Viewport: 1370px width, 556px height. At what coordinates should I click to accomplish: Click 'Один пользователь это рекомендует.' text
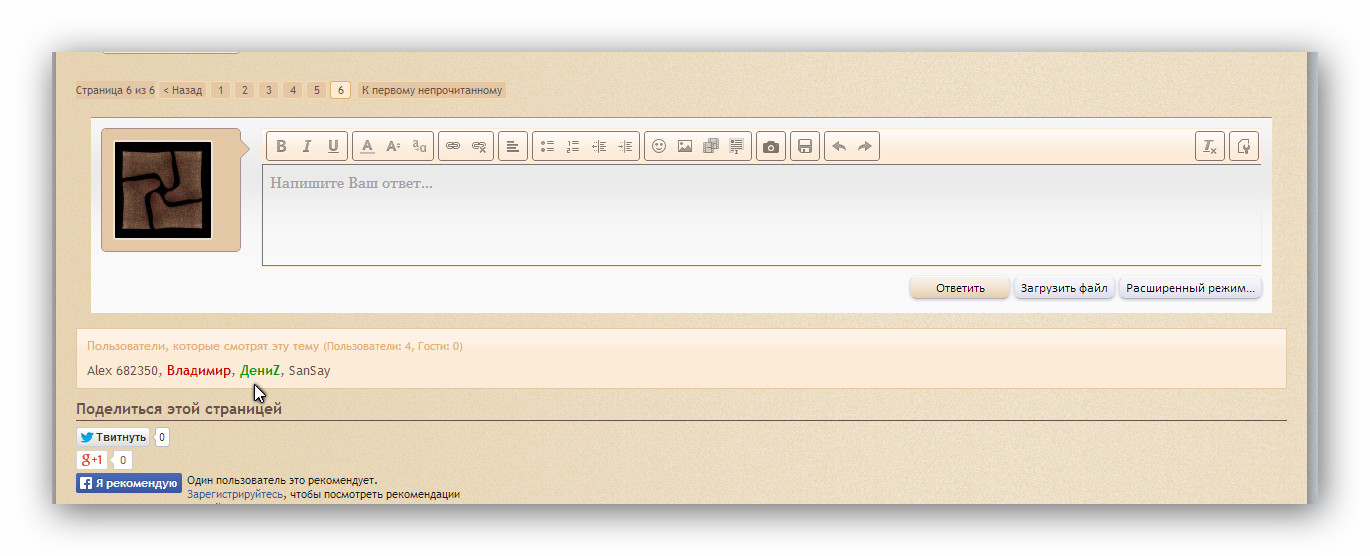(282, 481)
